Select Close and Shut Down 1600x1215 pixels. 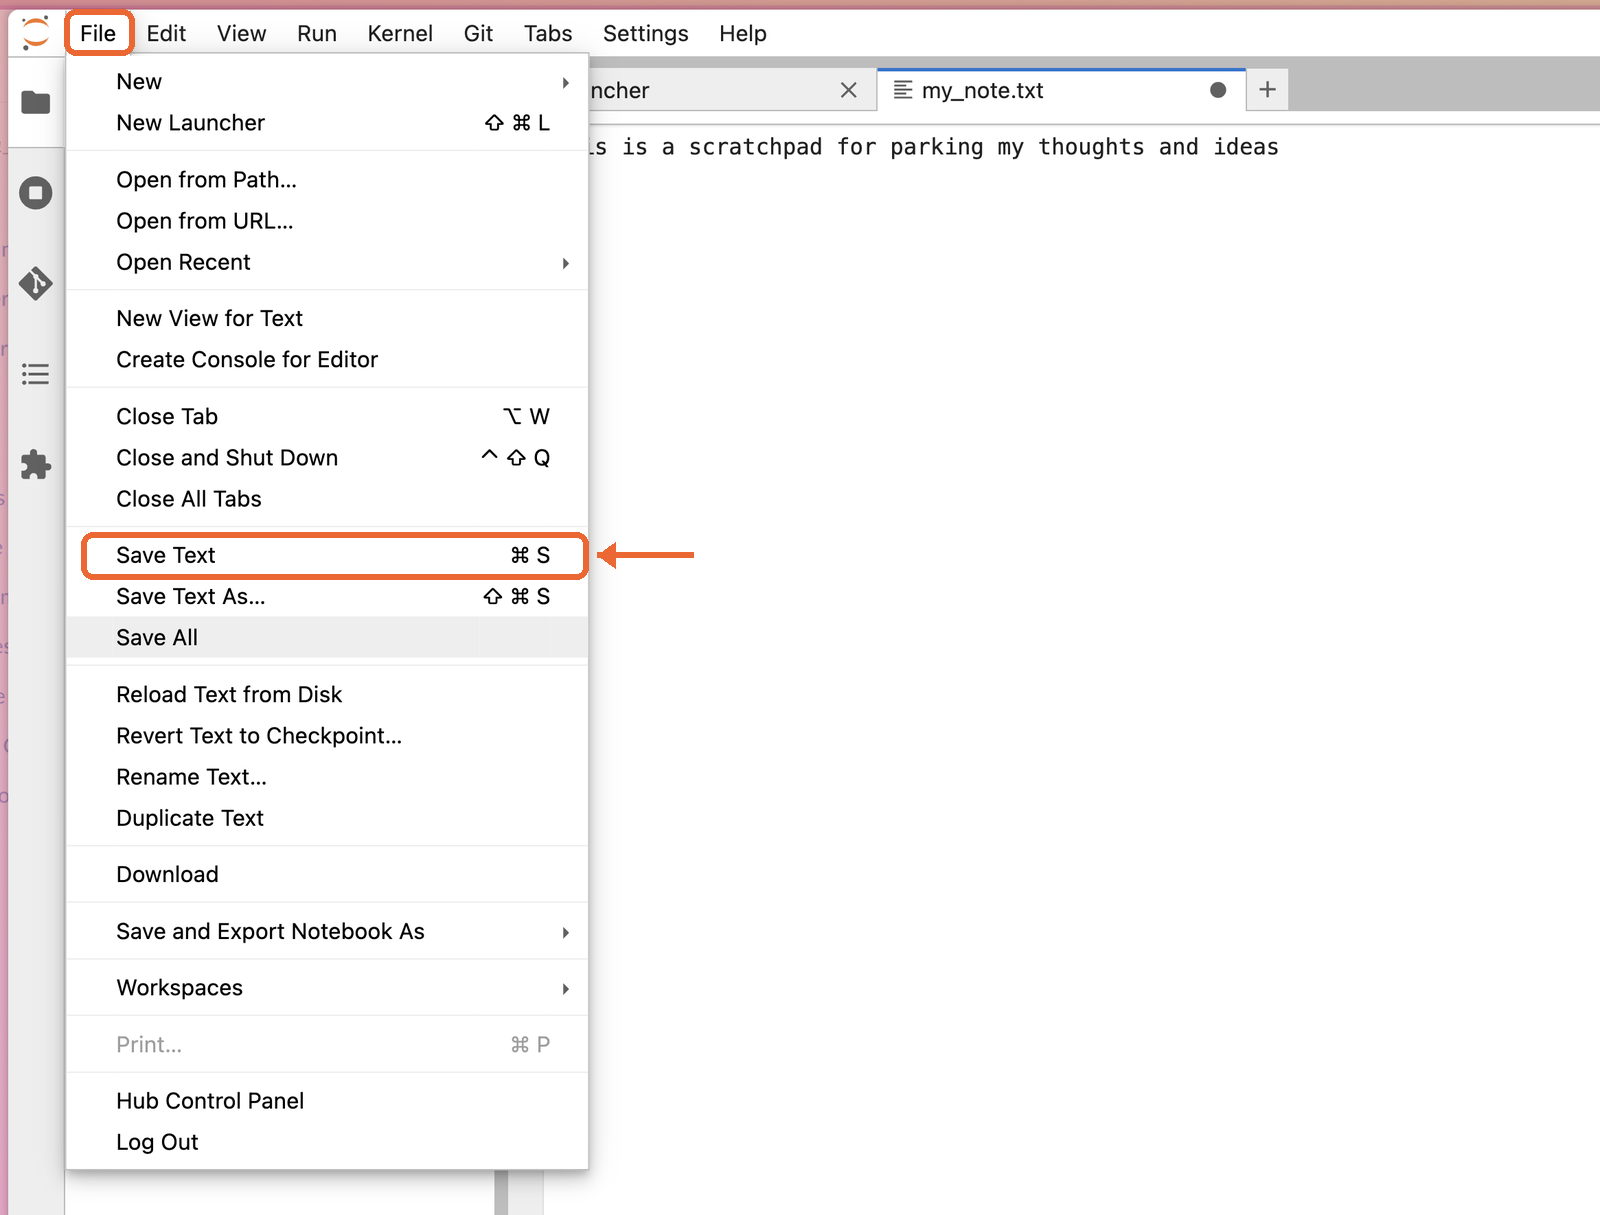[x=327, y=458]
